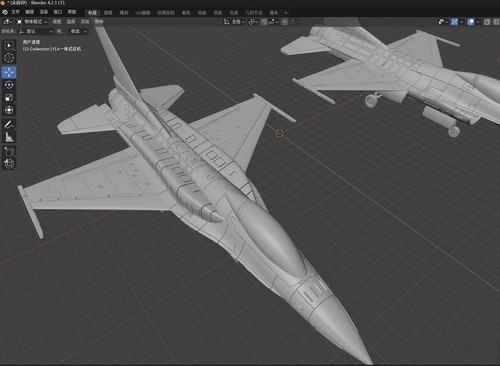
Task: Open the 编辑 (Edit) menu
Action: click(x=30, y=12)
